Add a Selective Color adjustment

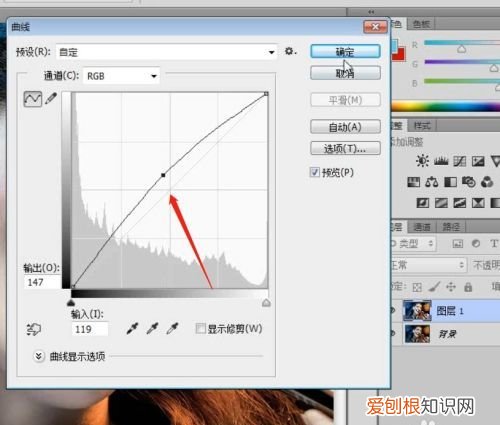click(478, 203)
